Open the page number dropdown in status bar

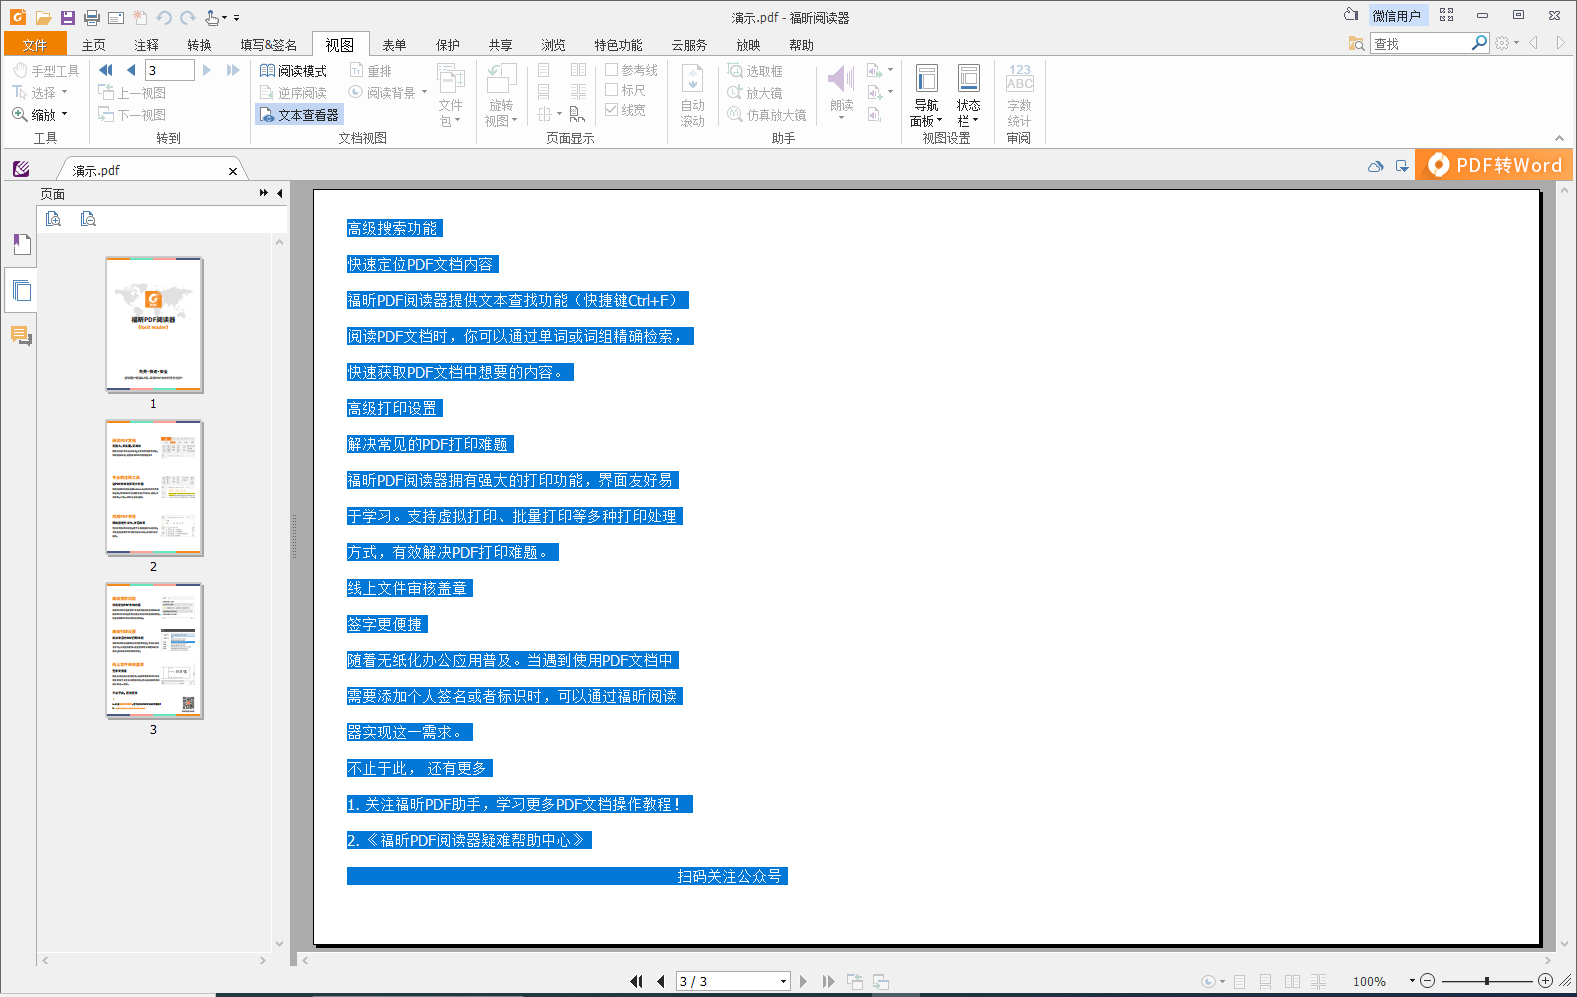tap(783, 982)
